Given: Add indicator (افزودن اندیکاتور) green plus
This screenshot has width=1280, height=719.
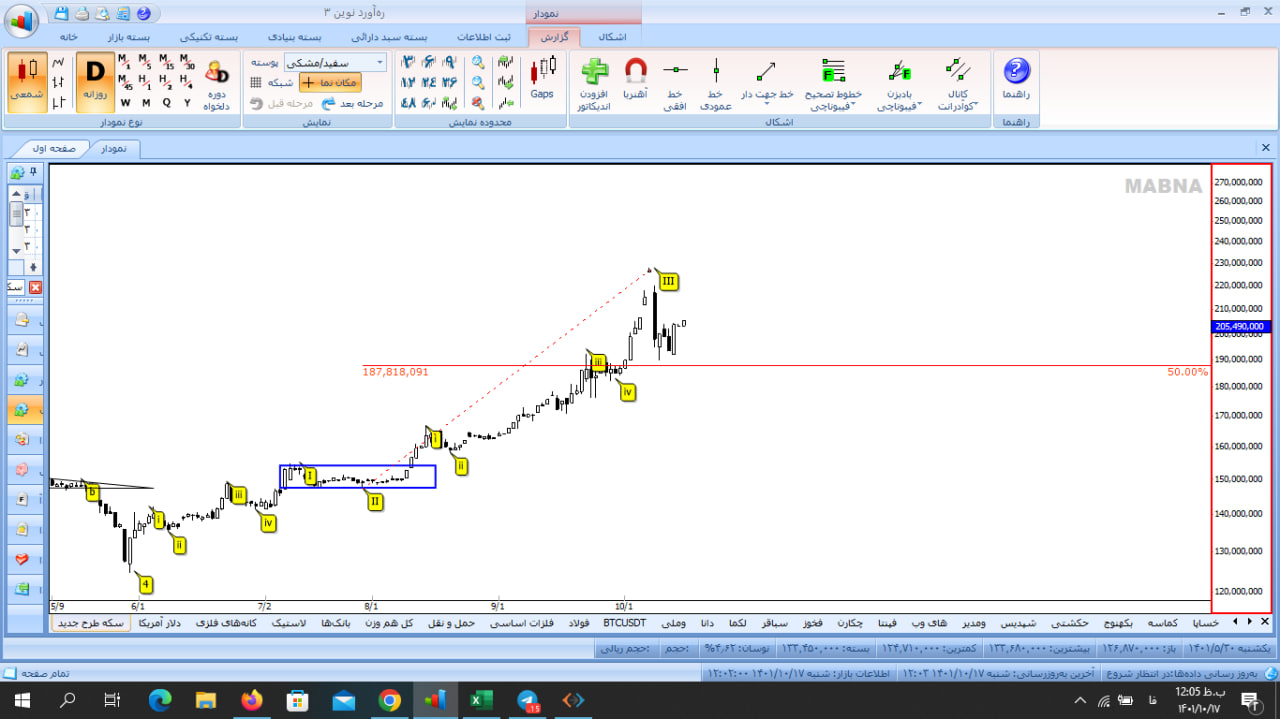Looking at the screenshot, I should tap(594, 84).
